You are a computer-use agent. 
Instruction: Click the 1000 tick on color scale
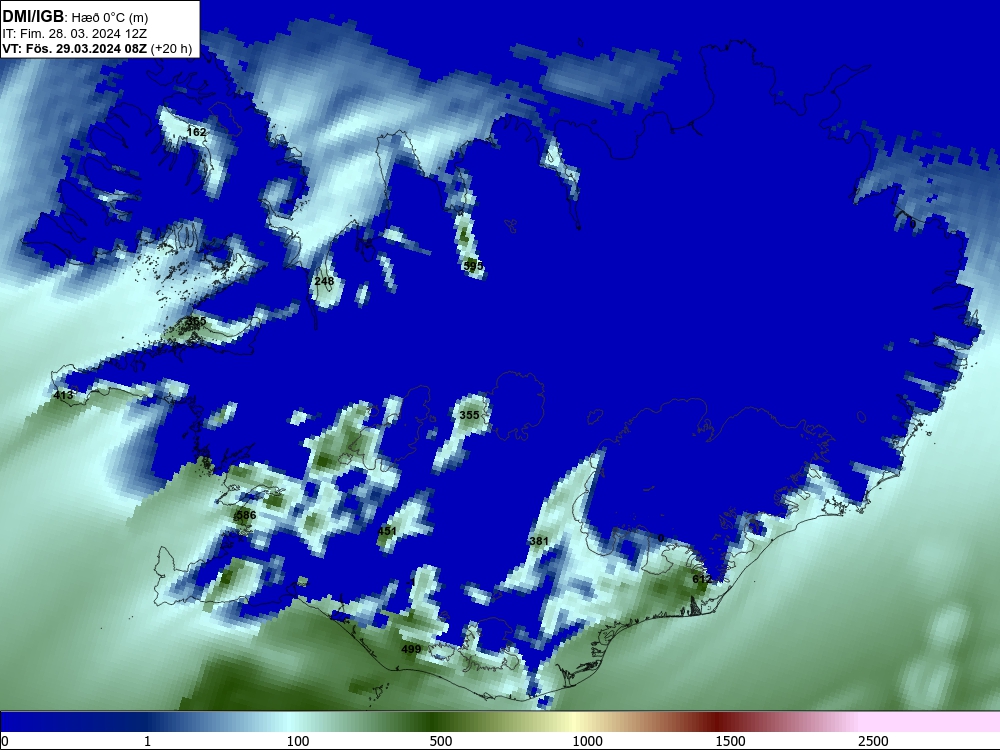click(587, 741)
